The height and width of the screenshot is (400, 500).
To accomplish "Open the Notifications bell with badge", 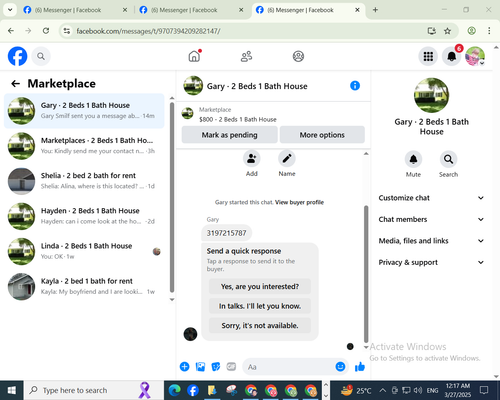I will tap(452, 56).
